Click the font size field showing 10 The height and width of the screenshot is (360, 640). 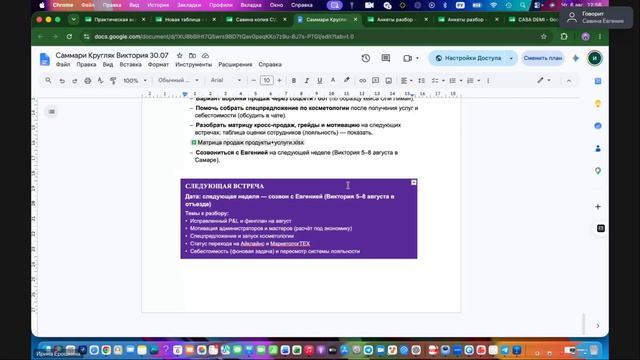(267, 80)
